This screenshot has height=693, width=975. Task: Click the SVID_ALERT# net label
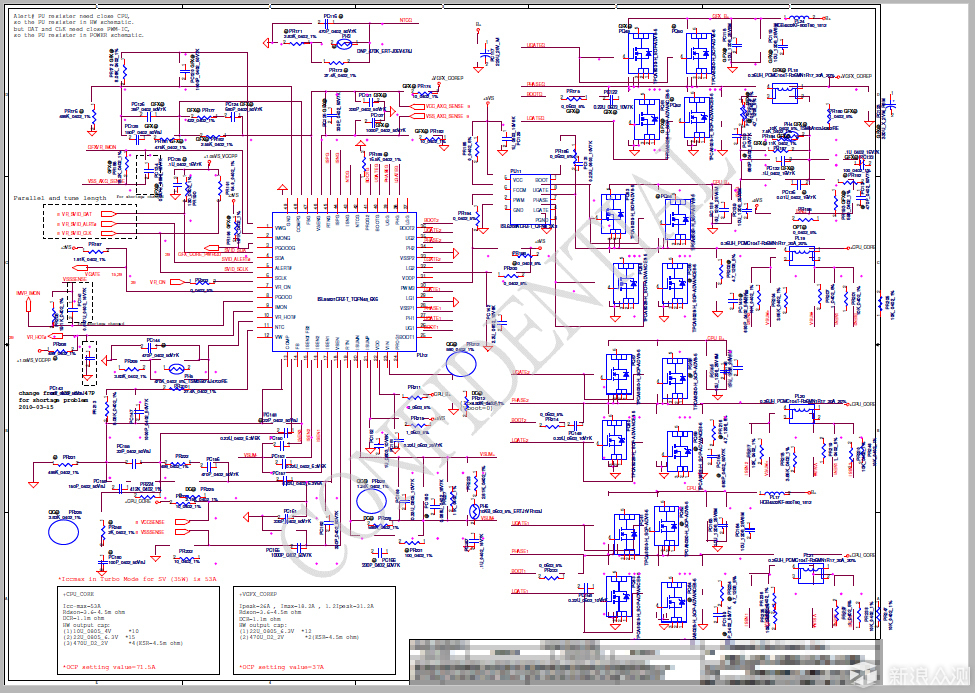pyautogui.click(x=236, y=259)
